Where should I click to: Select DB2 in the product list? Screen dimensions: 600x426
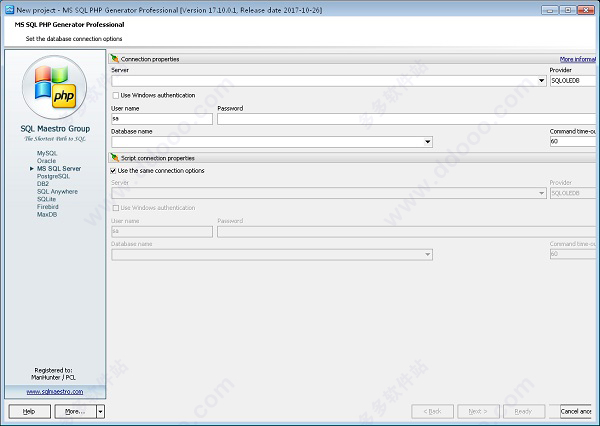[x=43, y=184]
